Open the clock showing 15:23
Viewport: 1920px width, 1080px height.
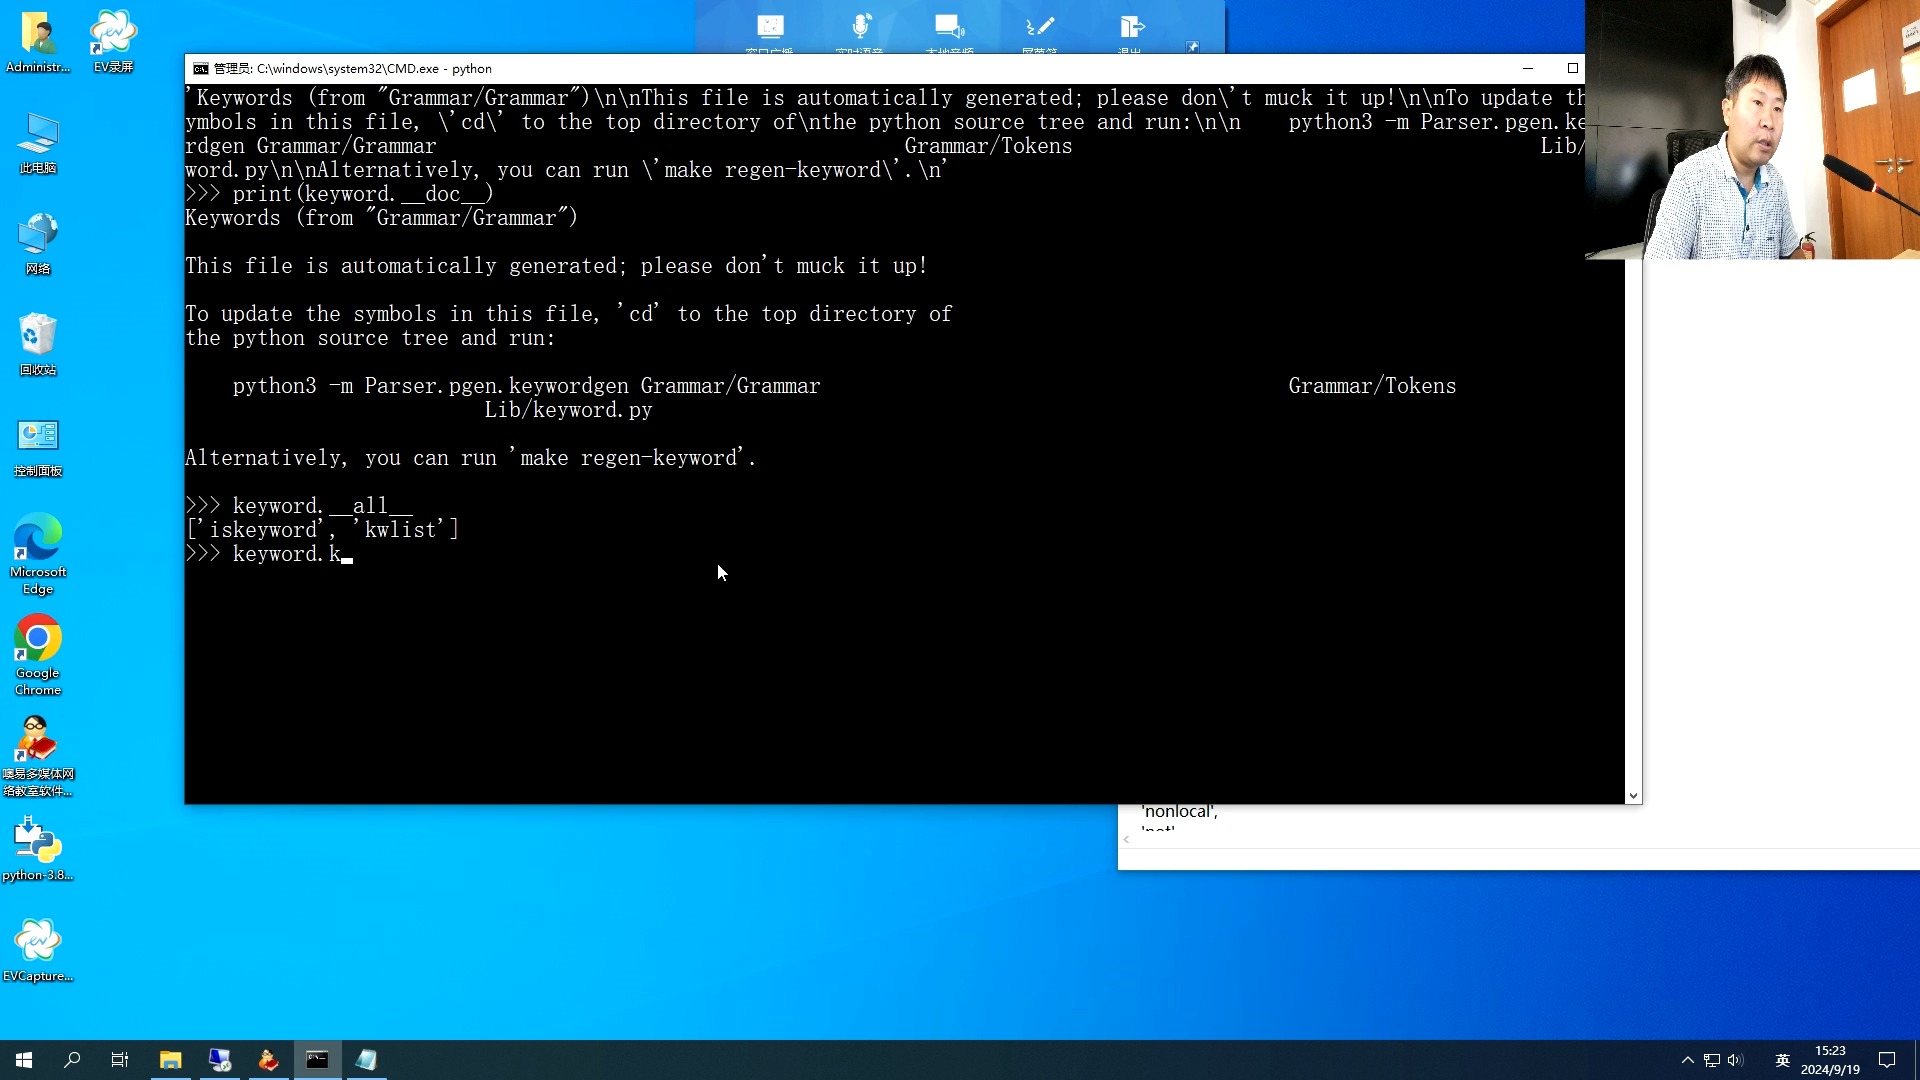pos(1830,1060)
